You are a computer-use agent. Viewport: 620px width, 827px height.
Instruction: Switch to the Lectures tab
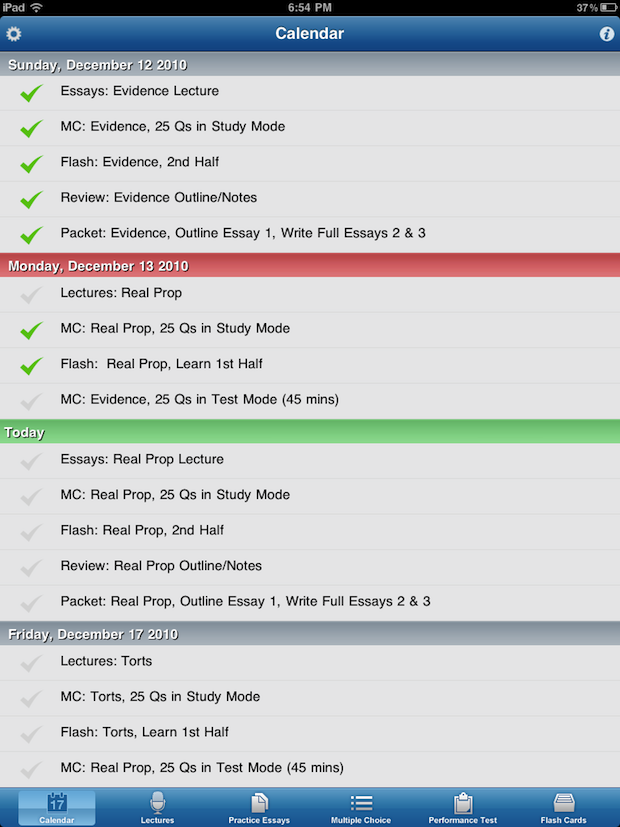pyautogui.click(x=157, y=807)
